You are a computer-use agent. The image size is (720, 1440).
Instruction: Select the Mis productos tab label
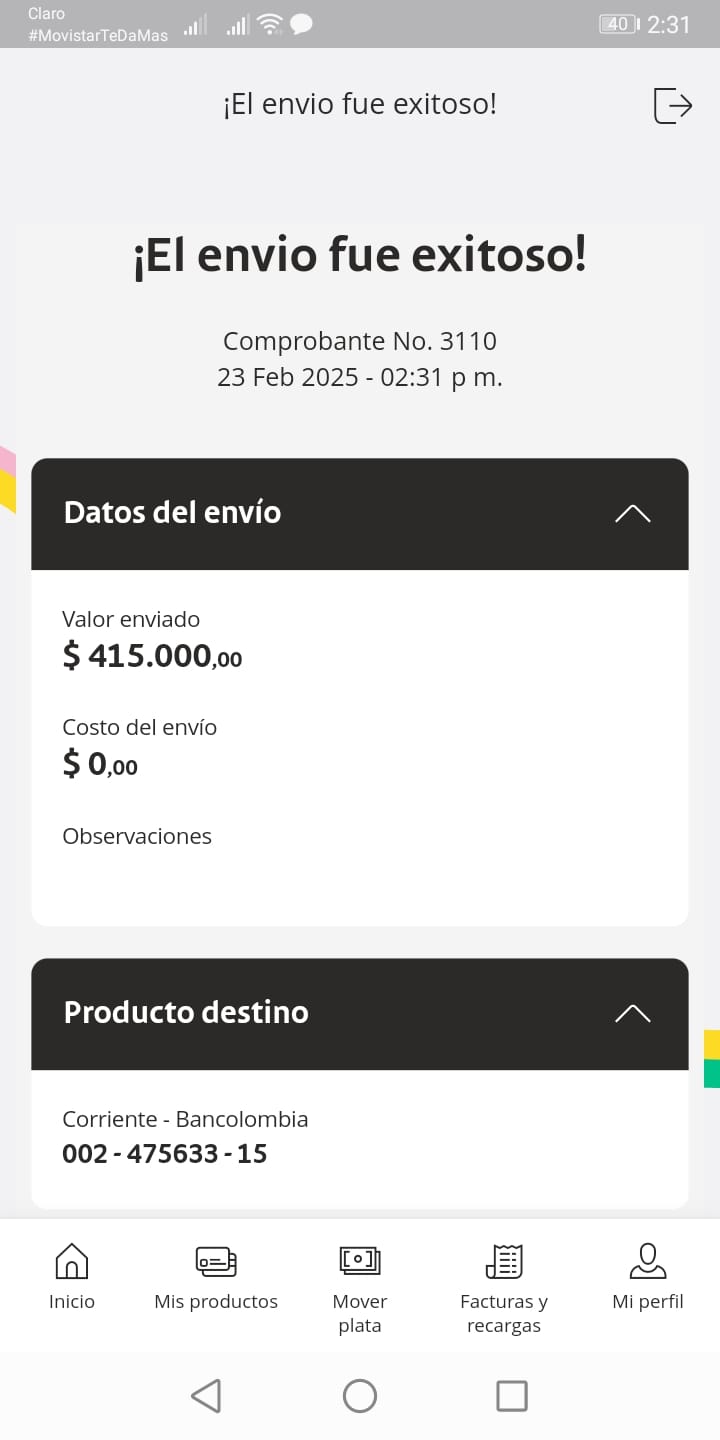click(x=216, y=1302)
